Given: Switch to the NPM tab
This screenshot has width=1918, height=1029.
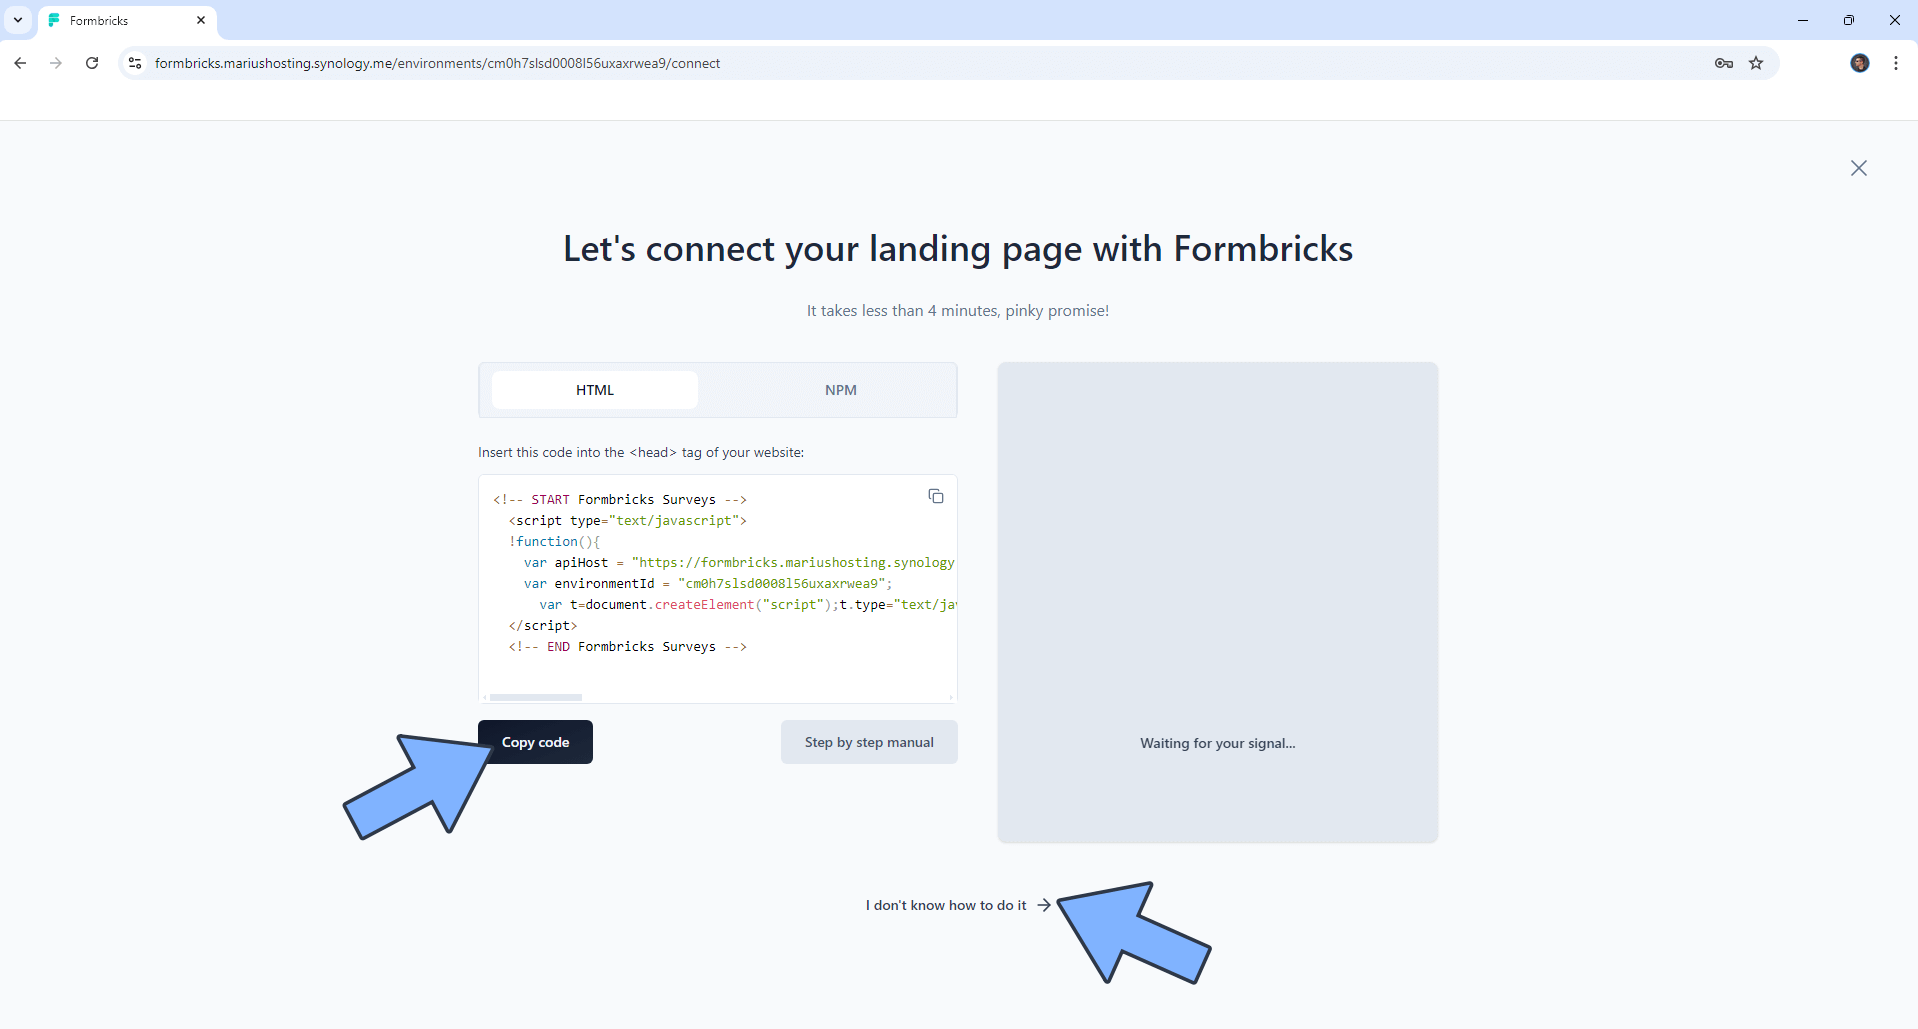Looking at the screenshot, I should [x=841, y=390].
